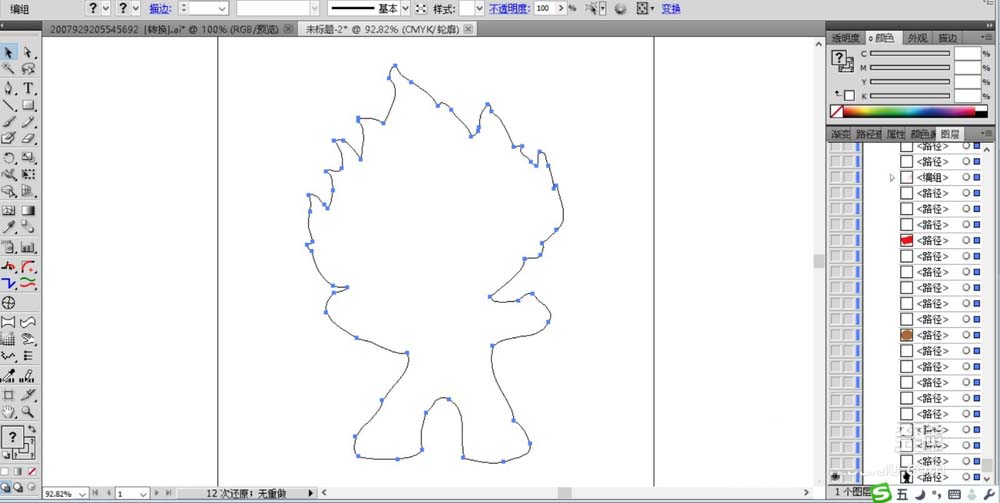This screenshot has width=1000, height=503.
Task: Select the Eraser tool
Action: click(28, 138)
